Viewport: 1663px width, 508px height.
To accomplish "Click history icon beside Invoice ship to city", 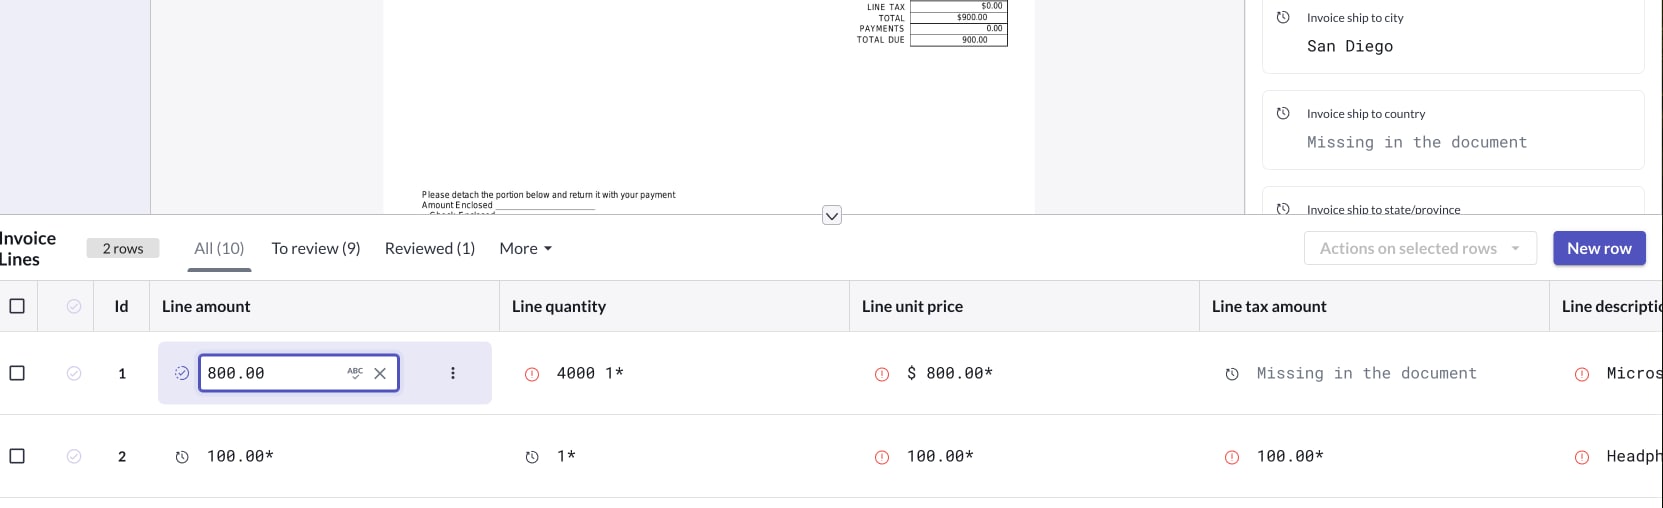I will [x=1283, y=17].
